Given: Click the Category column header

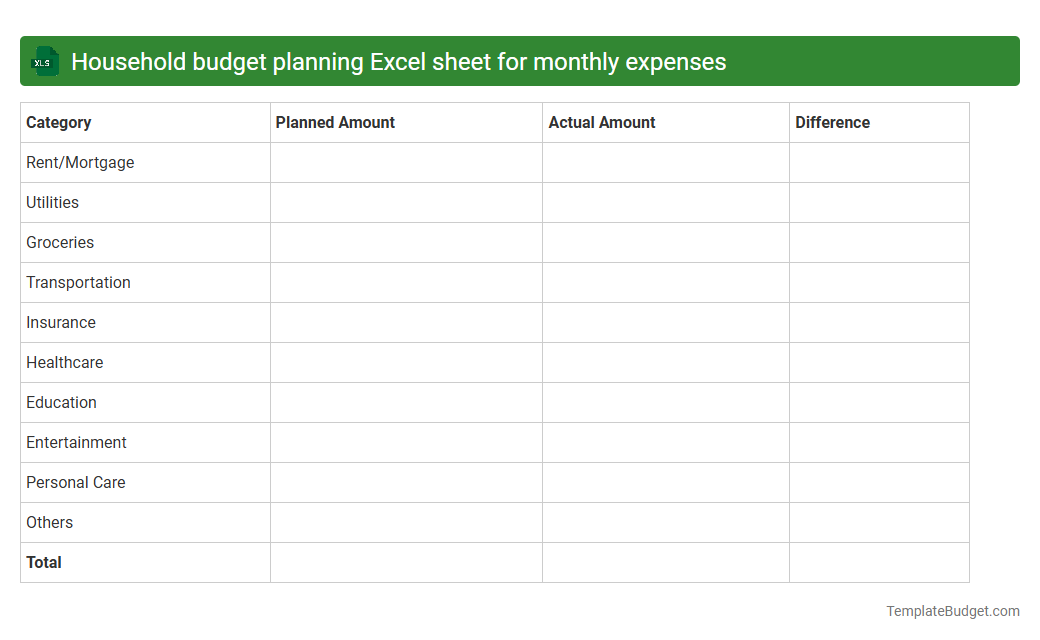Looking at the screenshot, I should pos(59,122).
